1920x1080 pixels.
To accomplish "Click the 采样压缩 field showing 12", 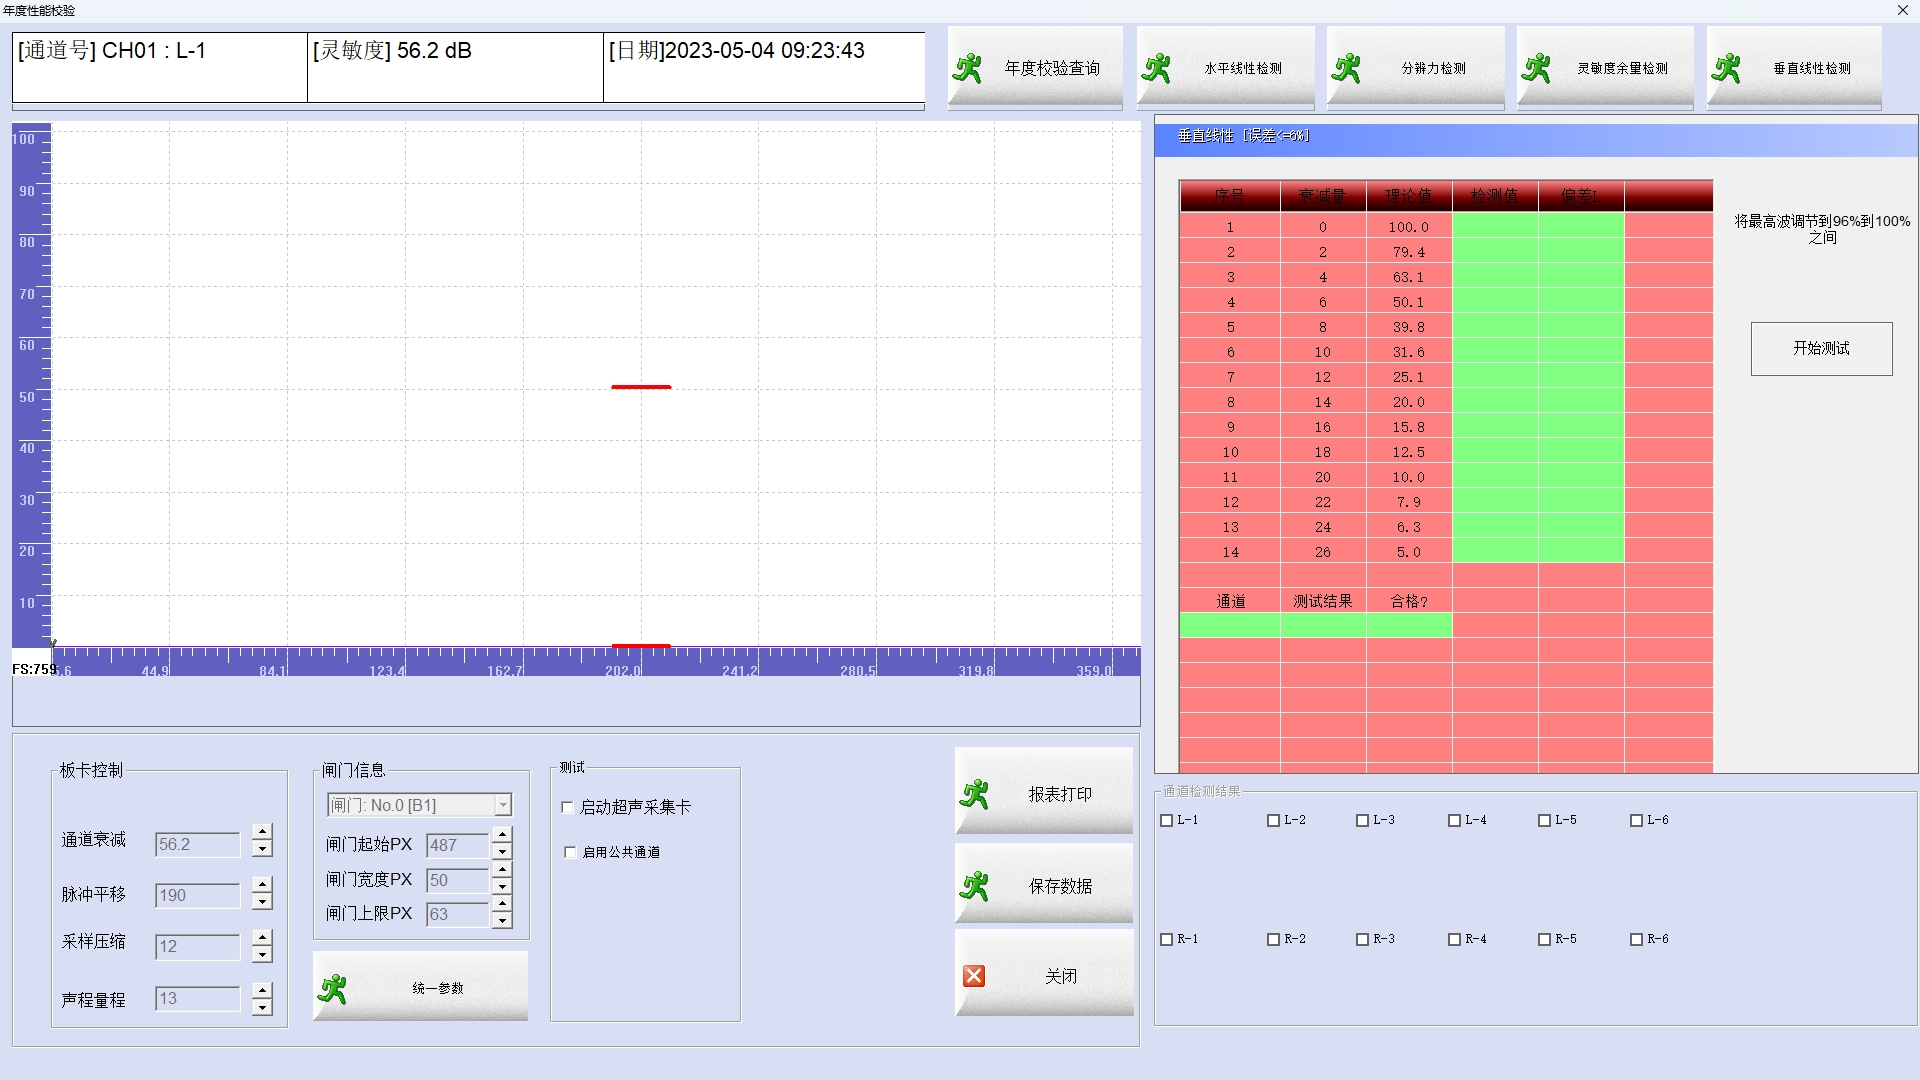I will click(x=197, y=946).
